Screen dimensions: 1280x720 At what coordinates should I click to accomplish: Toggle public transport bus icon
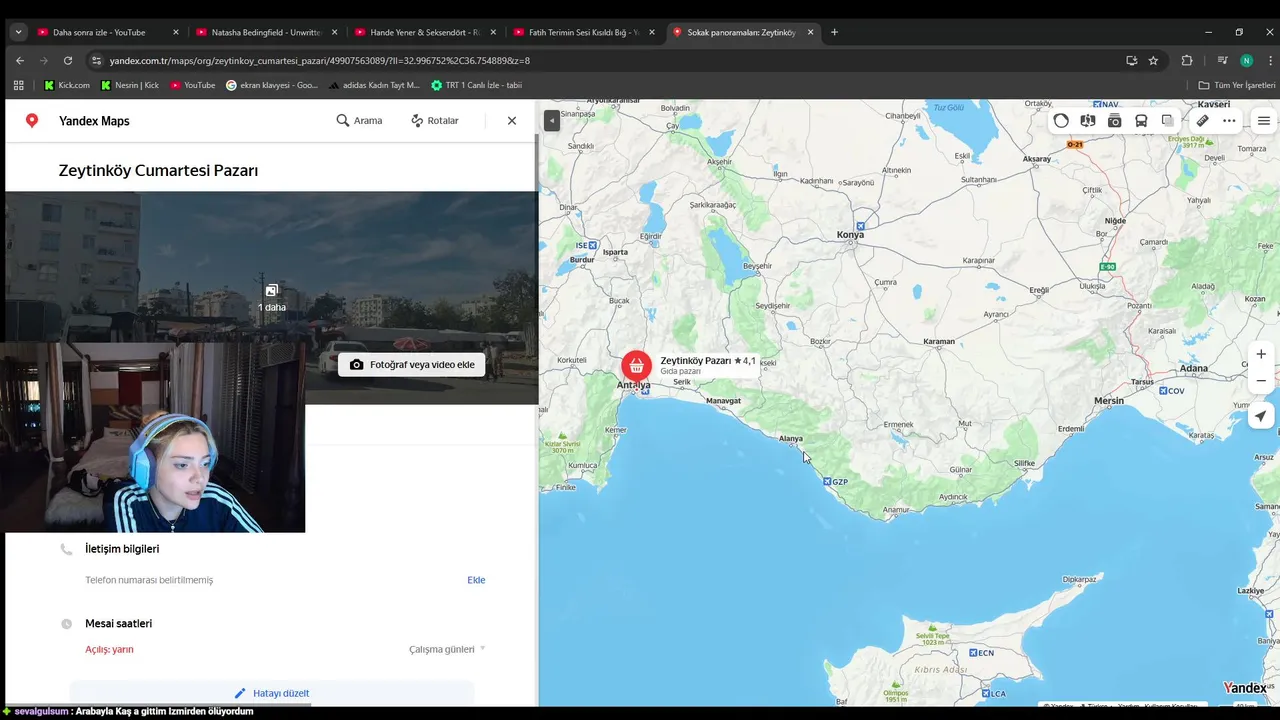point(1141,121)
